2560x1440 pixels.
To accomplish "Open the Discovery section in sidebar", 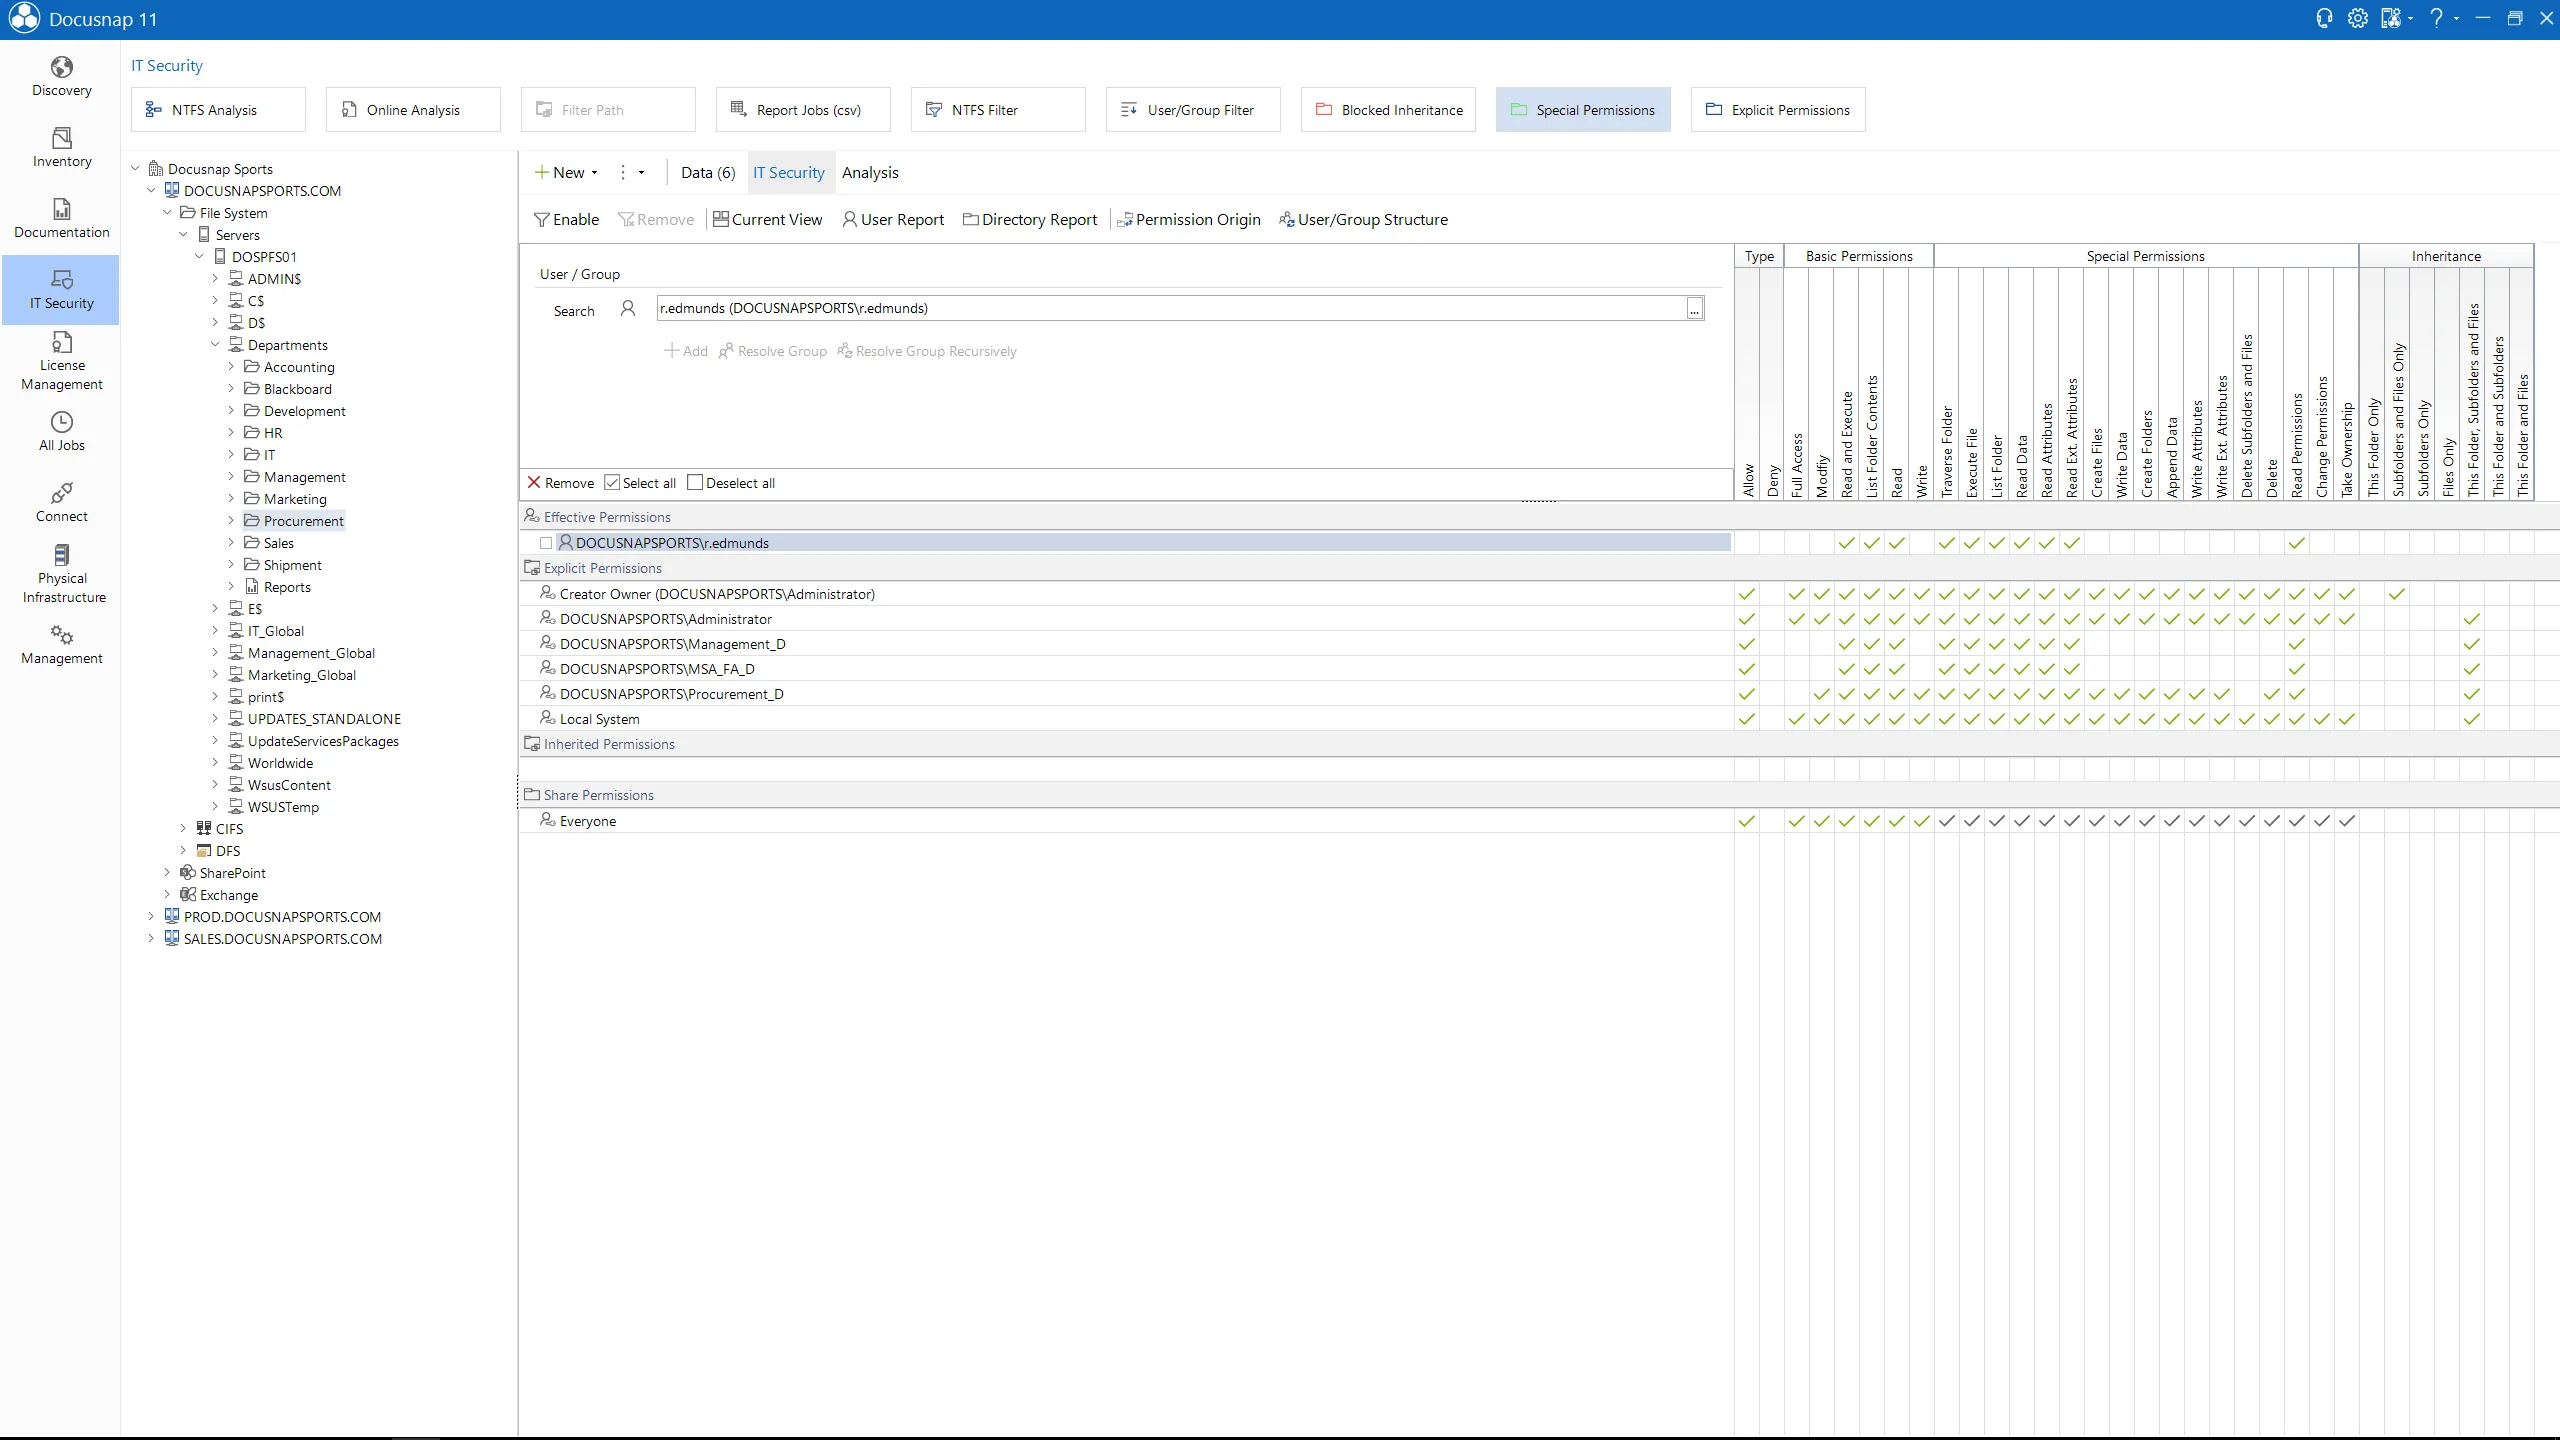I will 61,77.
